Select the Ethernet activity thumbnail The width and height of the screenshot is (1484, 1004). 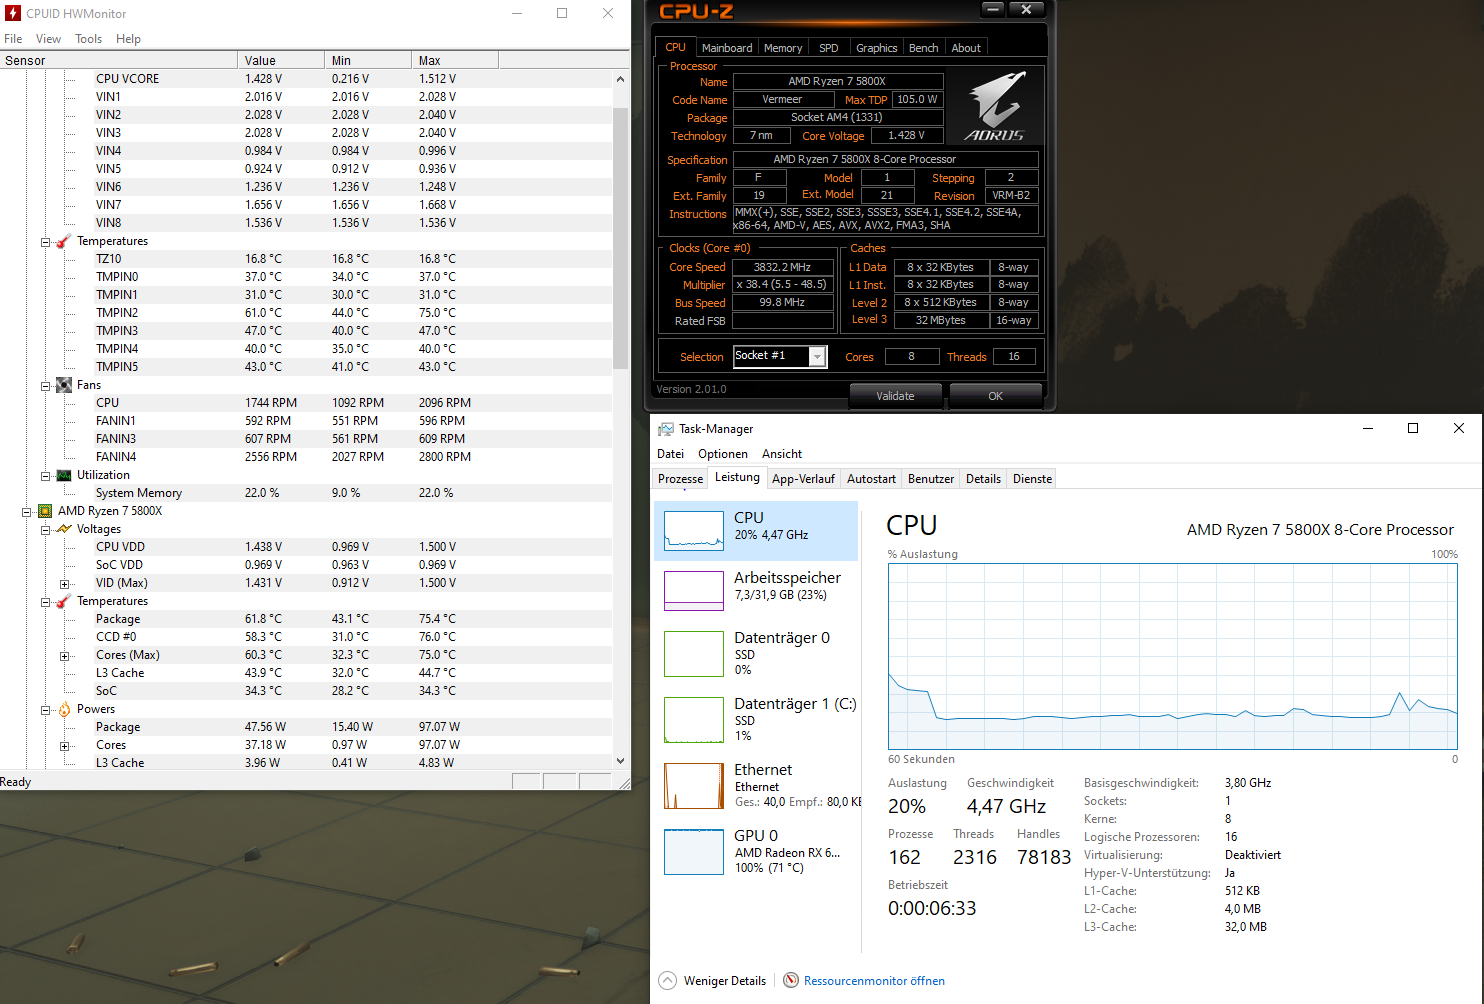pyautogui.click(x=694, y=786)
